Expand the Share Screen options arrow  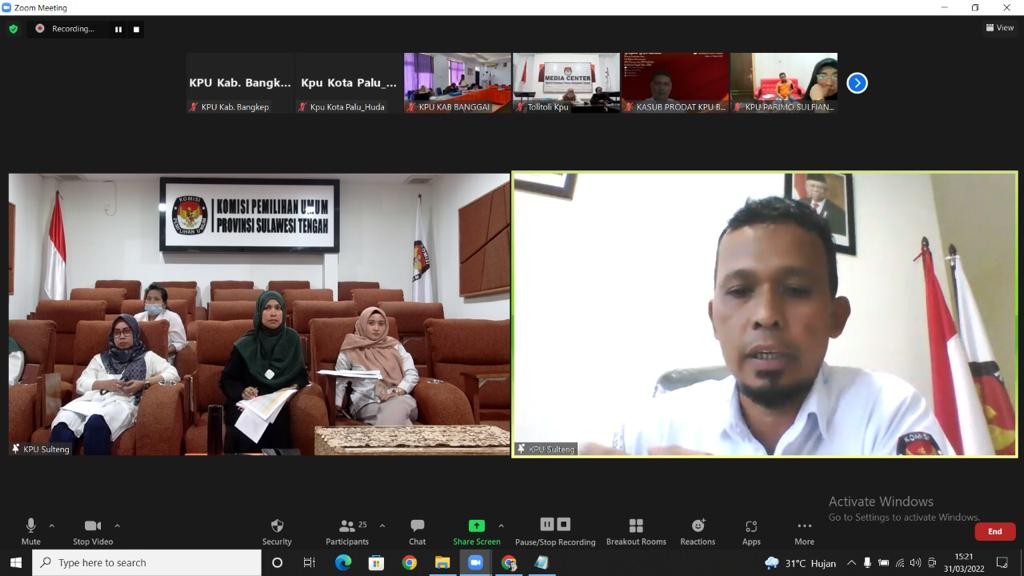[501, 525]
